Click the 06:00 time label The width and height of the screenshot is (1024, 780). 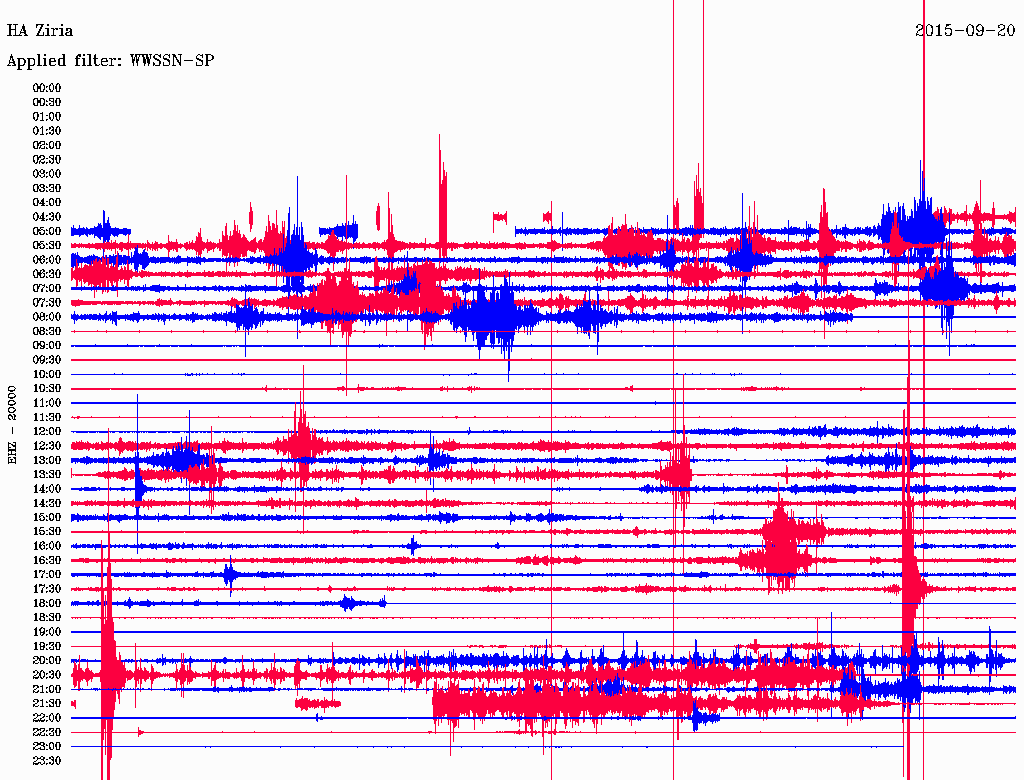coord(47,260)
